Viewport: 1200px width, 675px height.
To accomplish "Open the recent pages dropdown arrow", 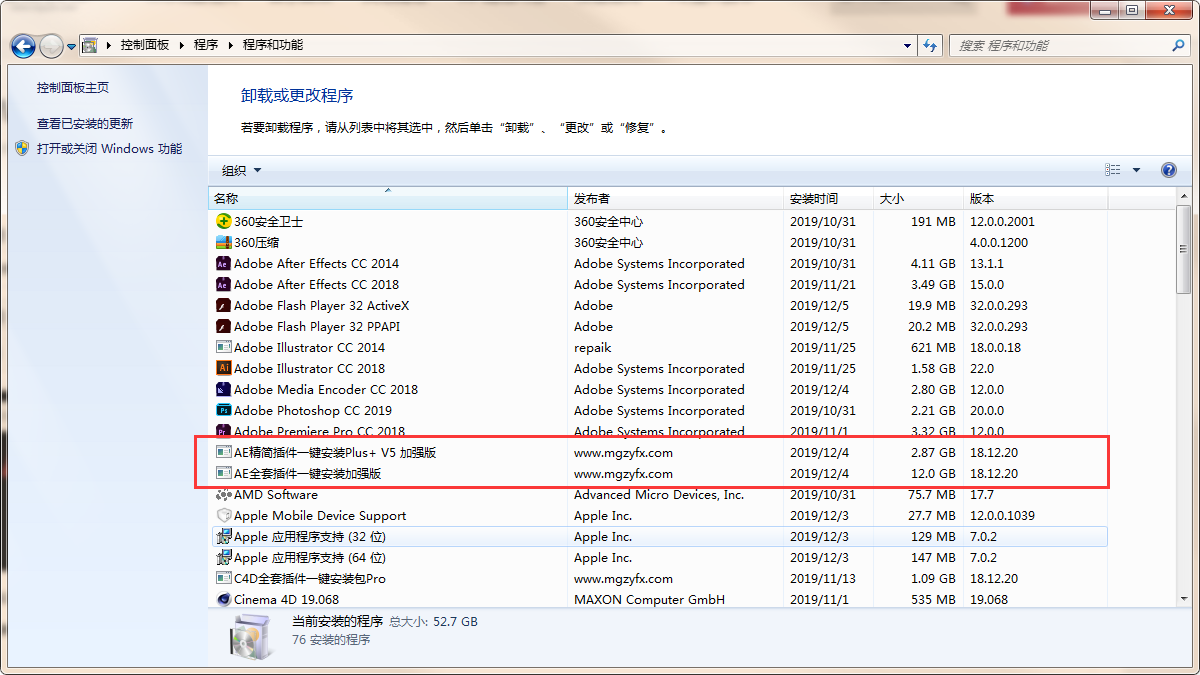I will point(72,46).
